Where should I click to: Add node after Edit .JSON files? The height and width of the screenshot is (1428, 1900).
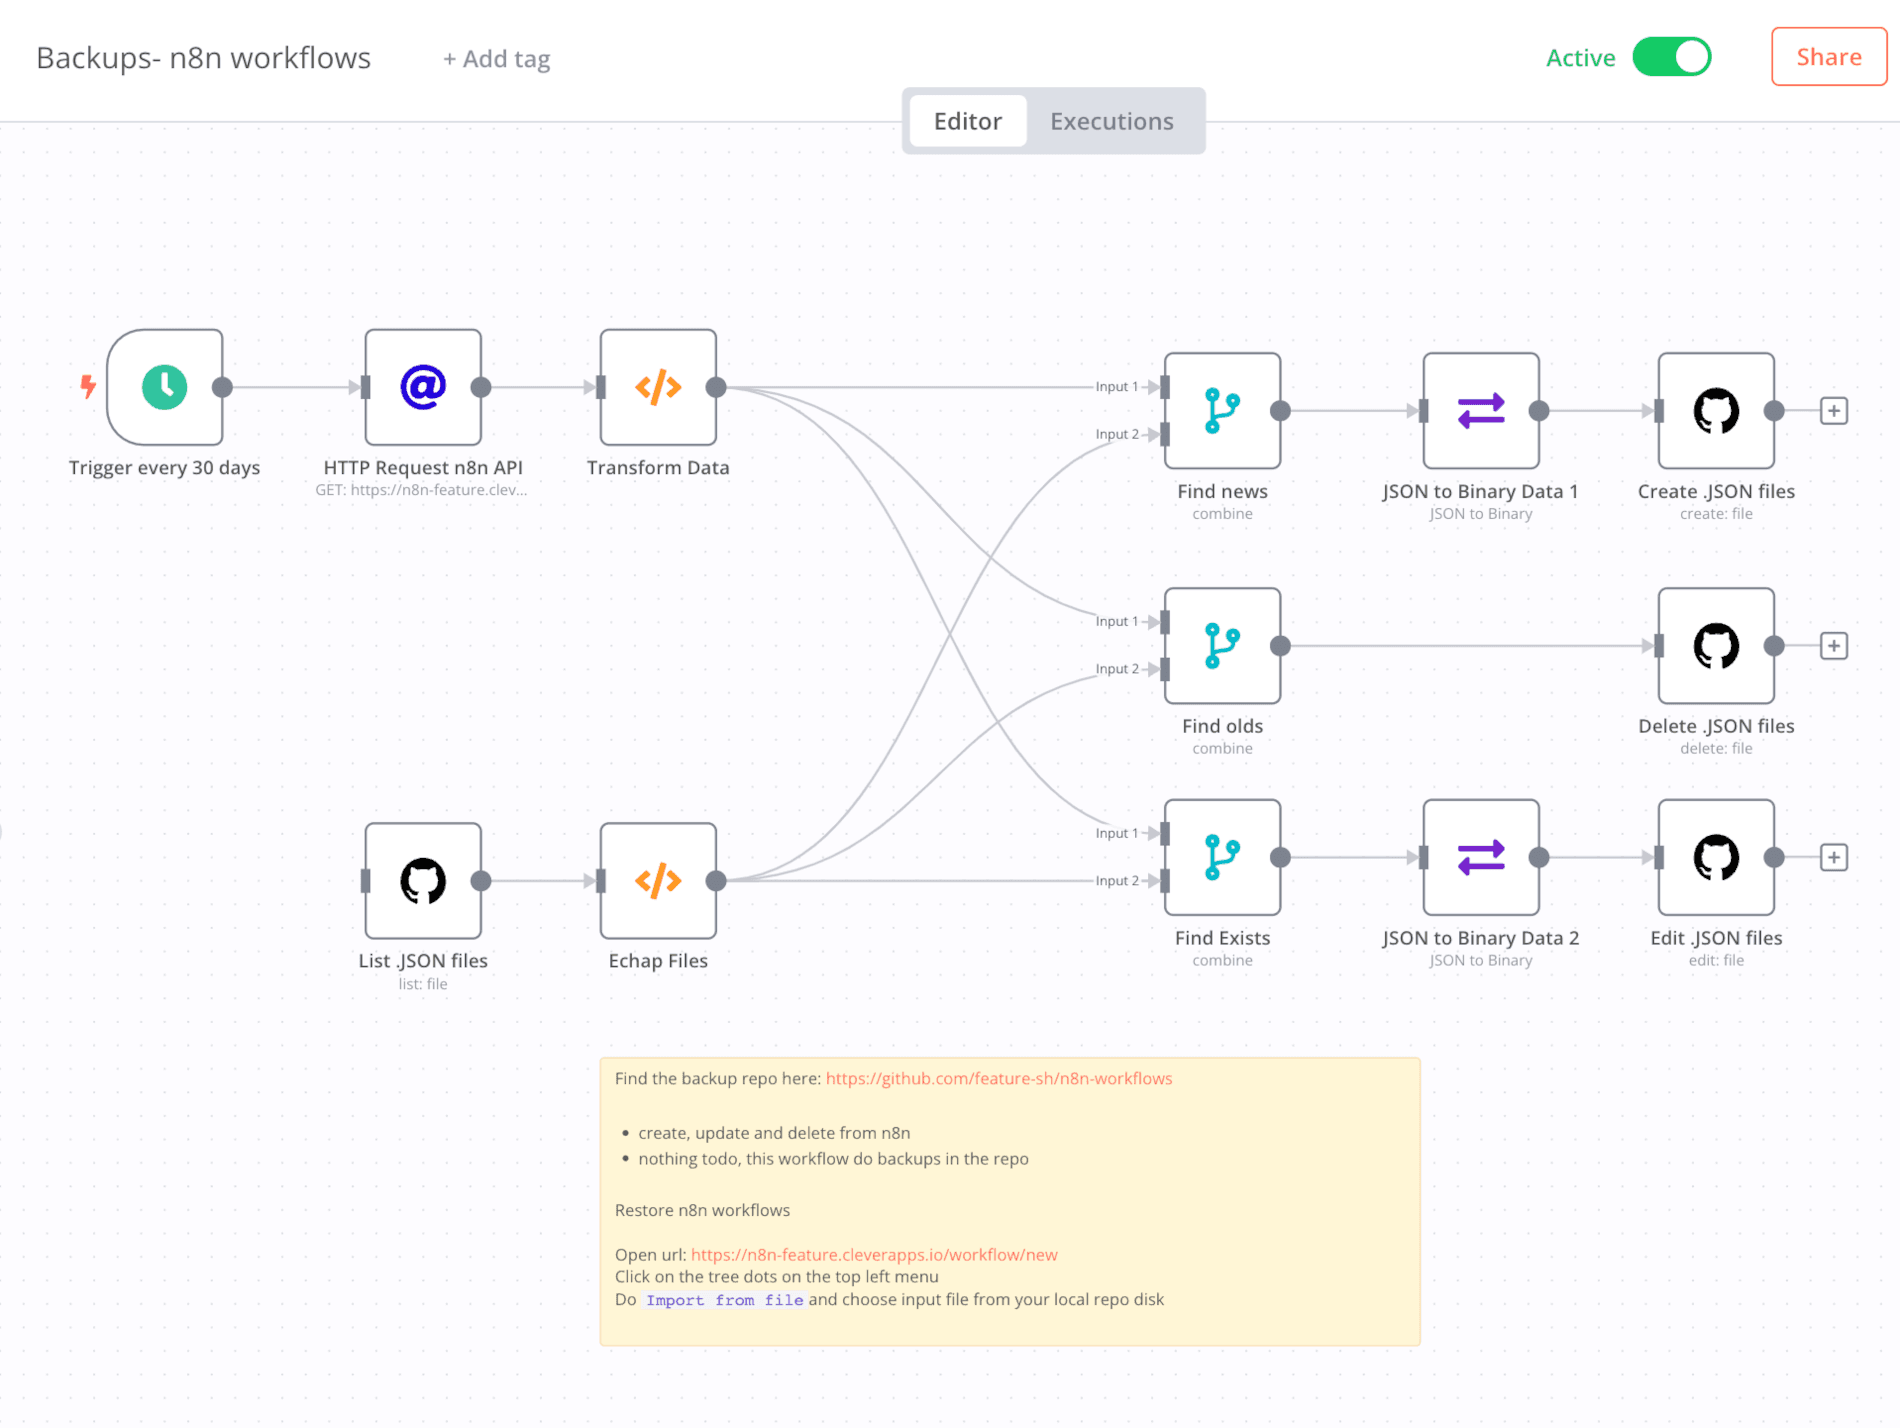tap(1833, 857)
